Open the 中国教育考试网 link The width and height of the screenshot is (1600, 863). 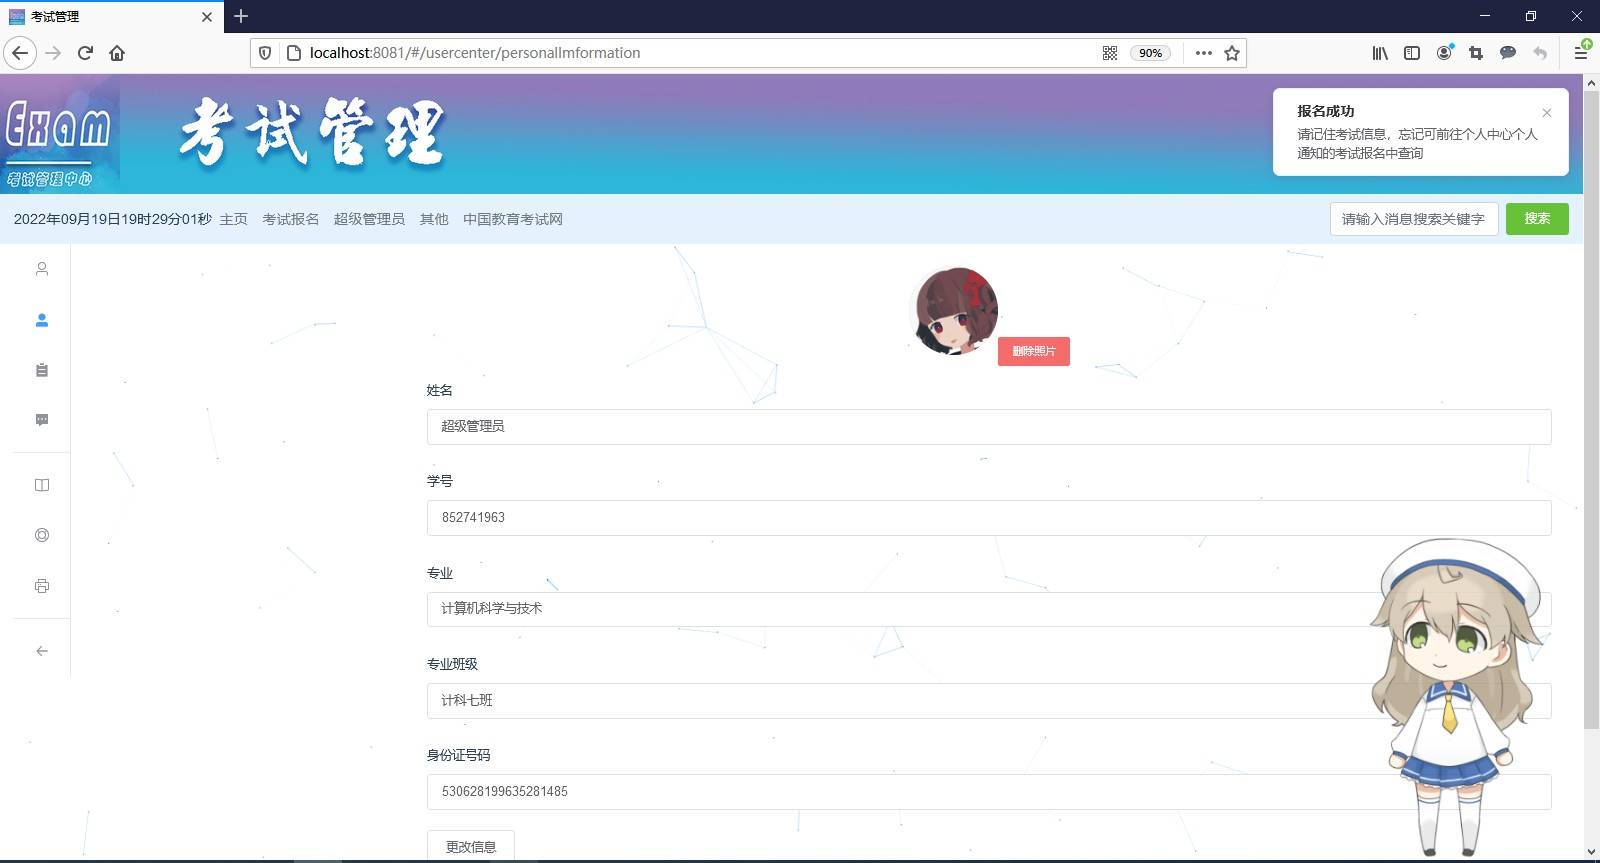pos(513,219)
